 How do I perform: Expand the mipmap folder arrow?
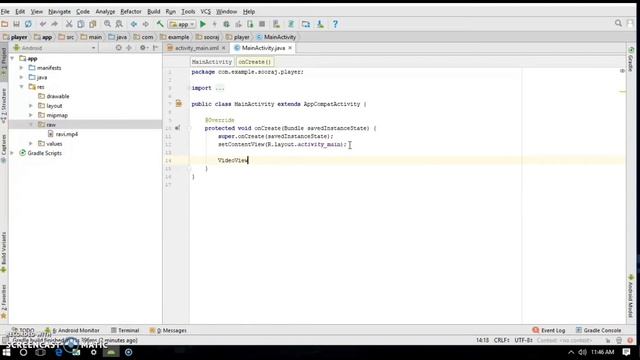tap(31, 115)
